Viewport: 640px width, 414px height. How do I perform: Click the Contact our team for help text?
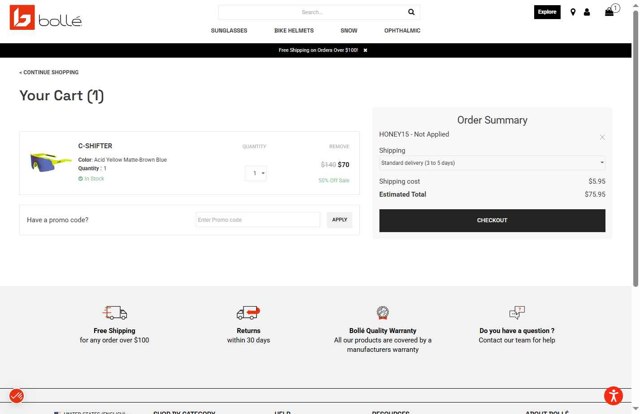[517, 340]
